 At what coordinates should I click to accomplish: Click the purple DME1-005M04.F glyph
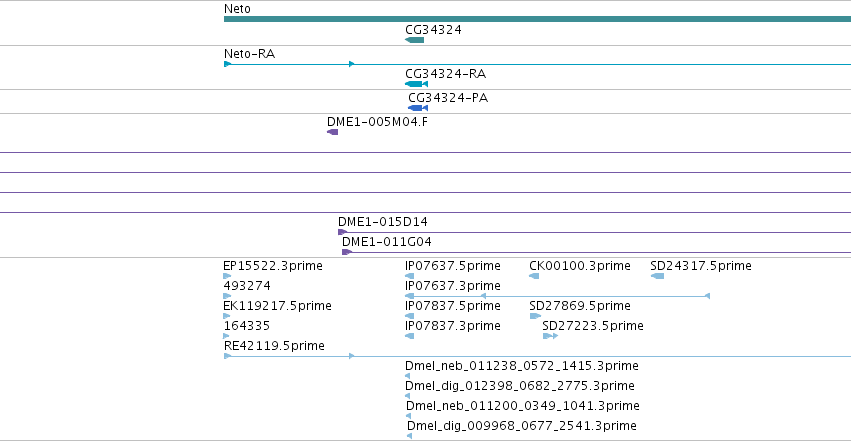click(x=333, y=132)
